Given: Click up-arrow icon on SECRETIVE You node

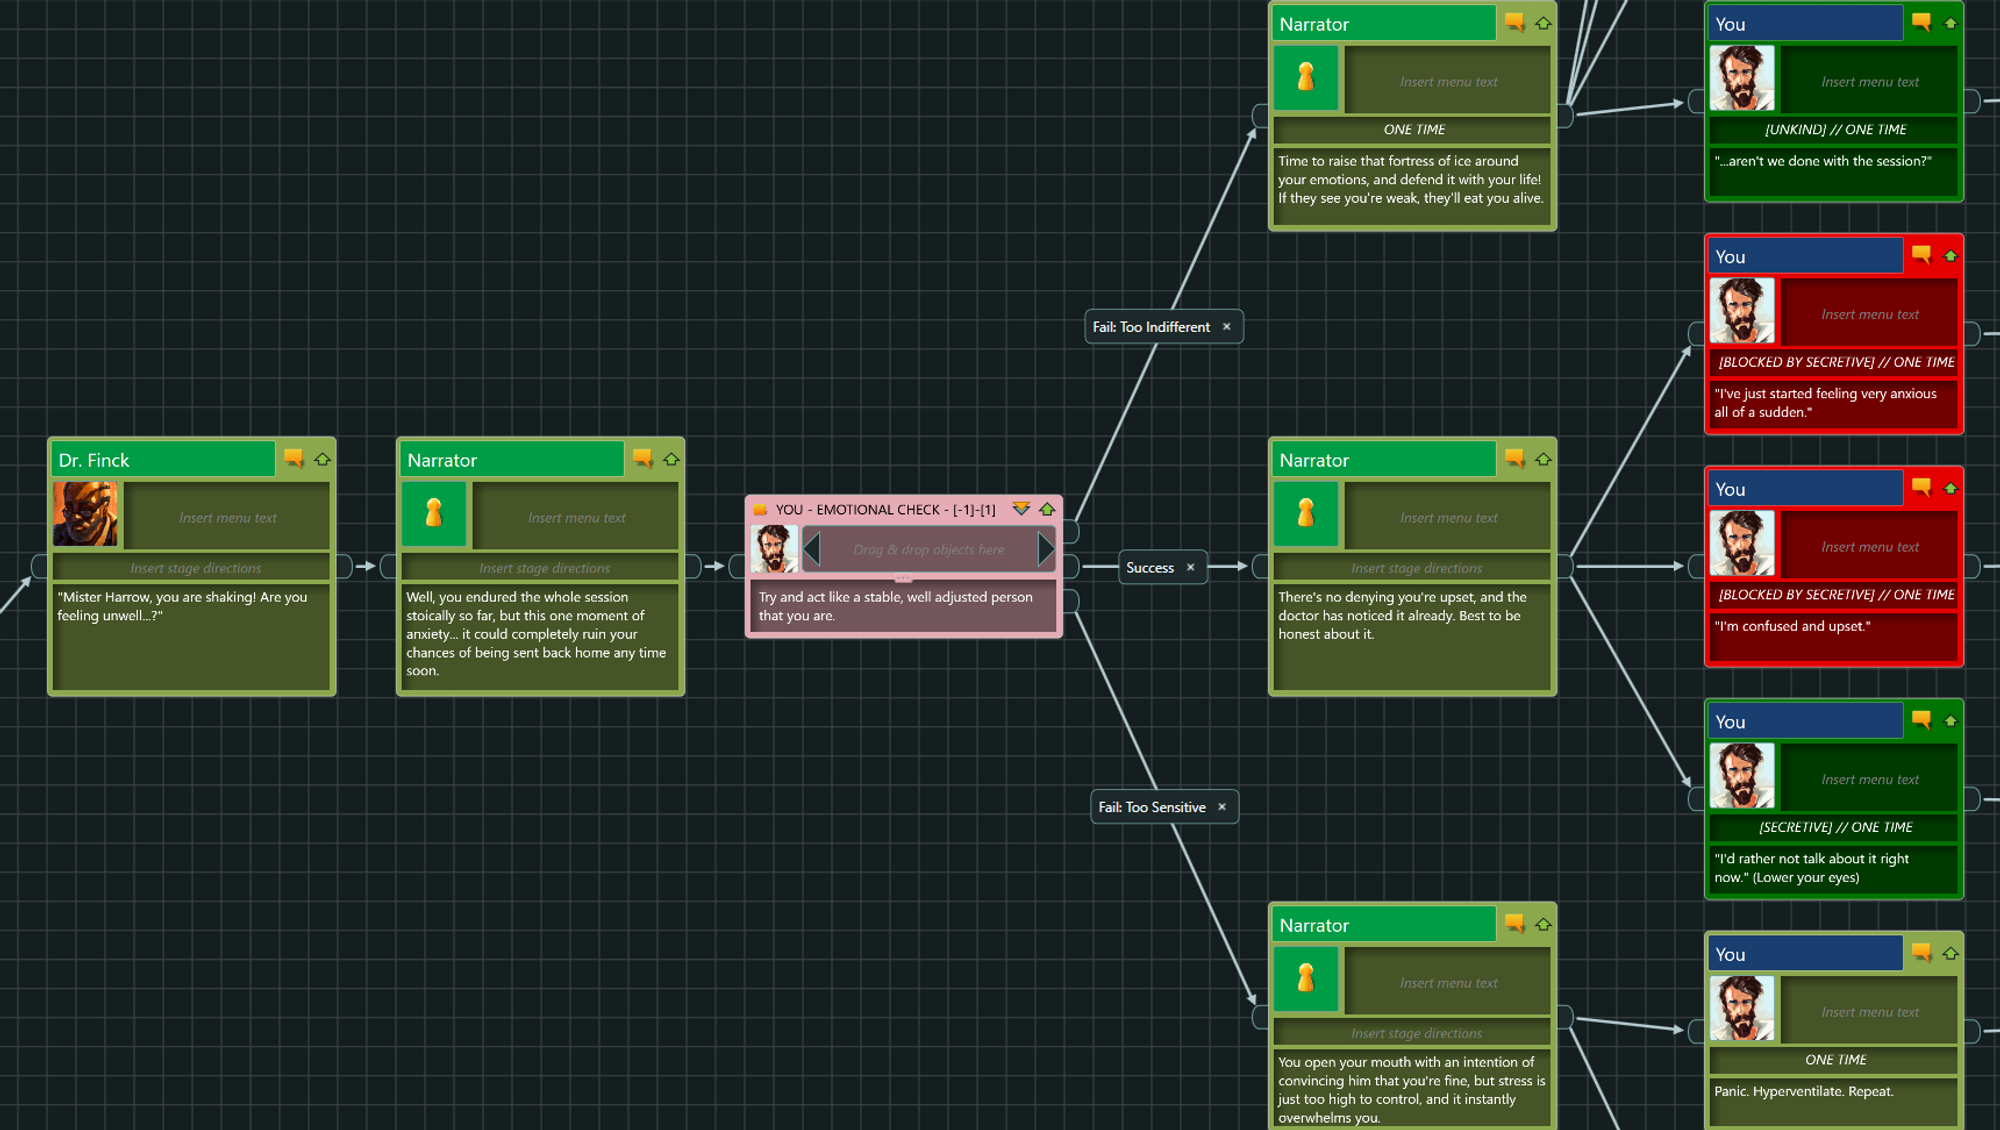Looking at the screenshot, I should point(1950,720).
